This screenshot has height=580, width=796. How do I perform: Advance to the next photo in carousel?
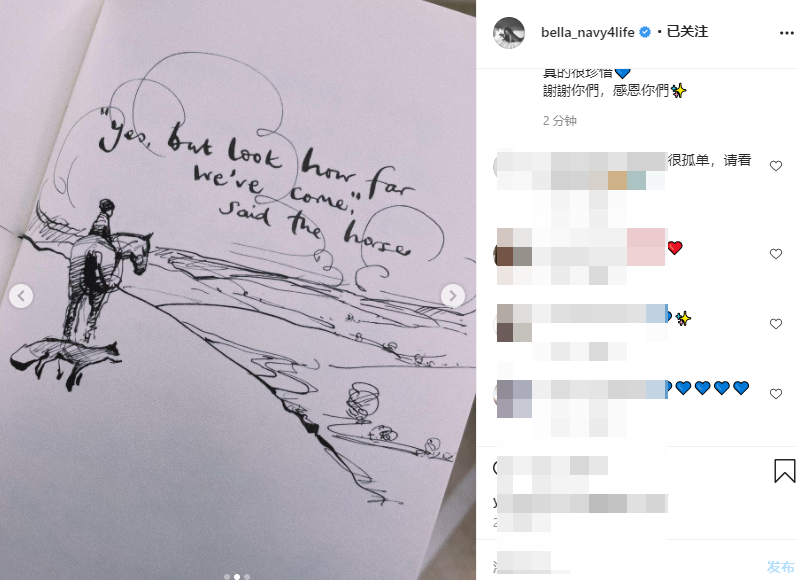(453, 296)
